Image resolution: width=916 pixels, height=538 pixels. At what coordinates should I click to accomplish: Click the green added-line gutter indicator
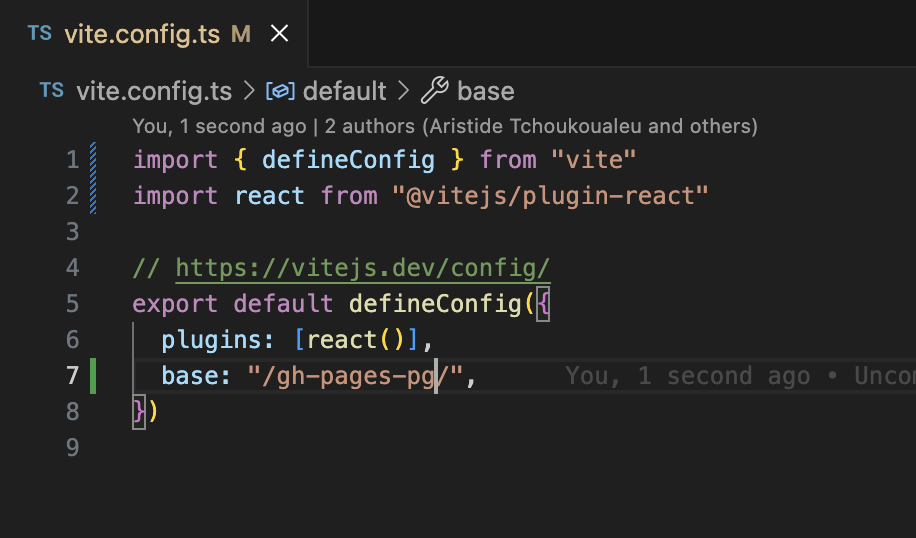93,376
